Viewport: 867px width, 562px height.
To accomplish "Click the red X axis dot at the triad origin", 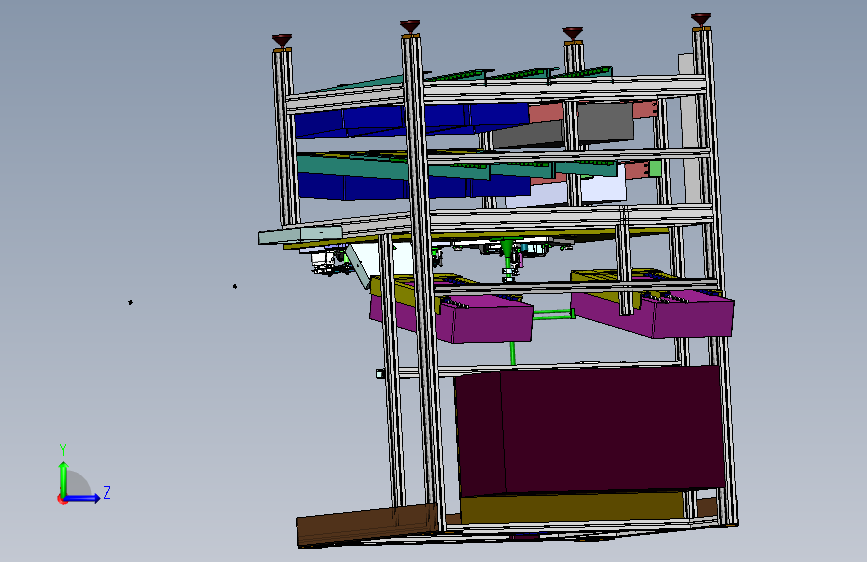I will (62, 499).
